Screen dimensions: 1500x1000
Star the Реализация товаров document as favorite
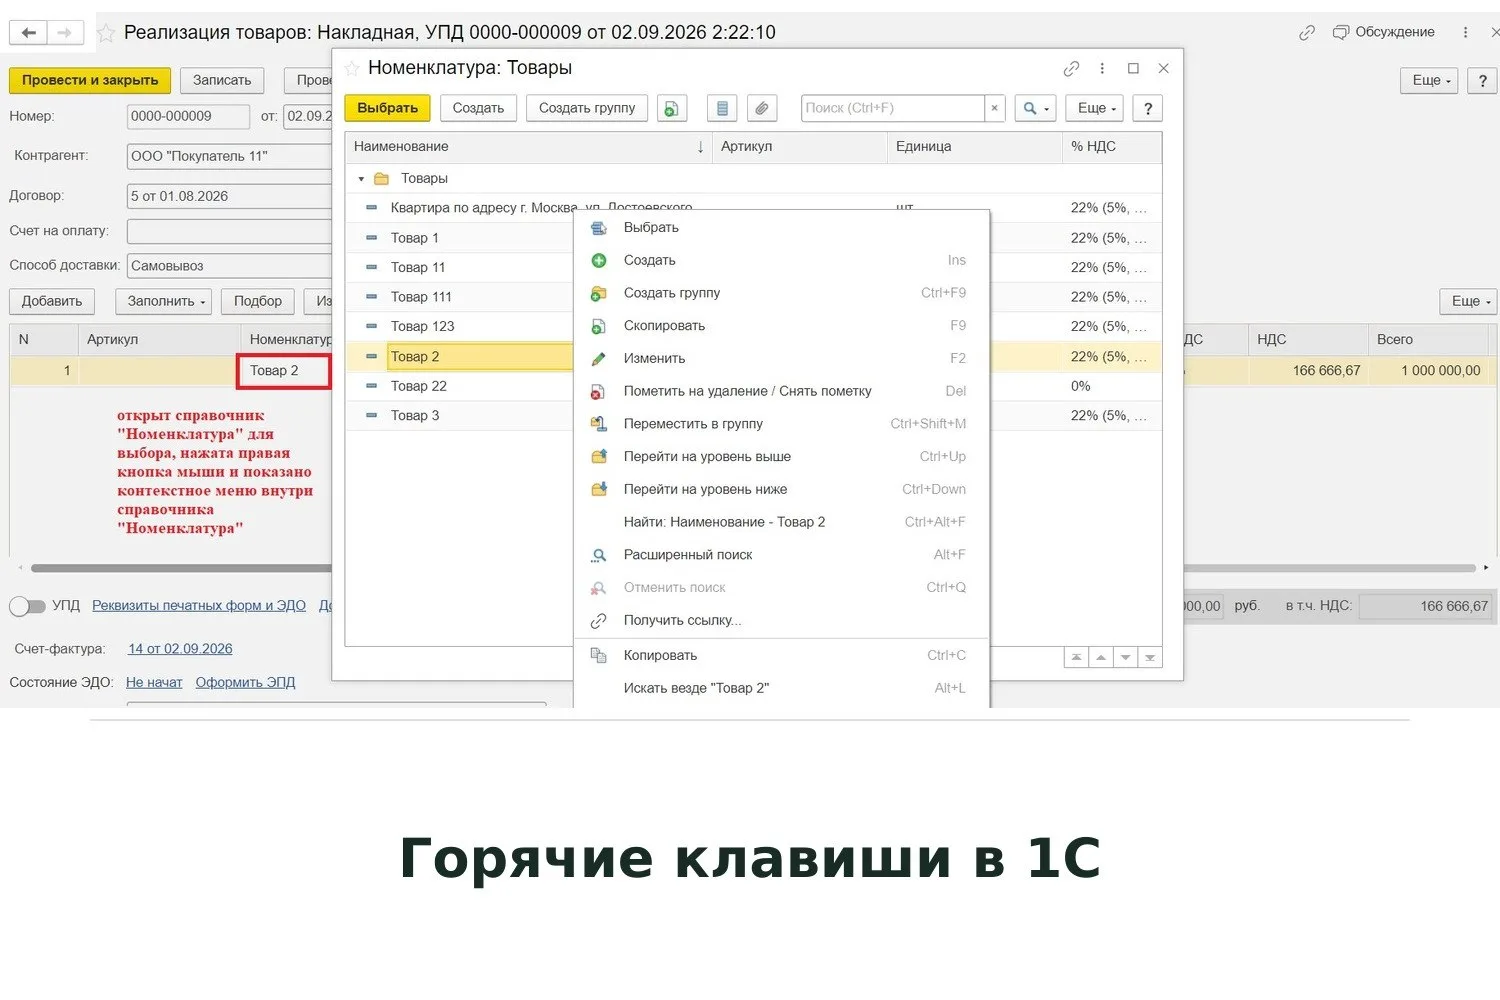105,33
